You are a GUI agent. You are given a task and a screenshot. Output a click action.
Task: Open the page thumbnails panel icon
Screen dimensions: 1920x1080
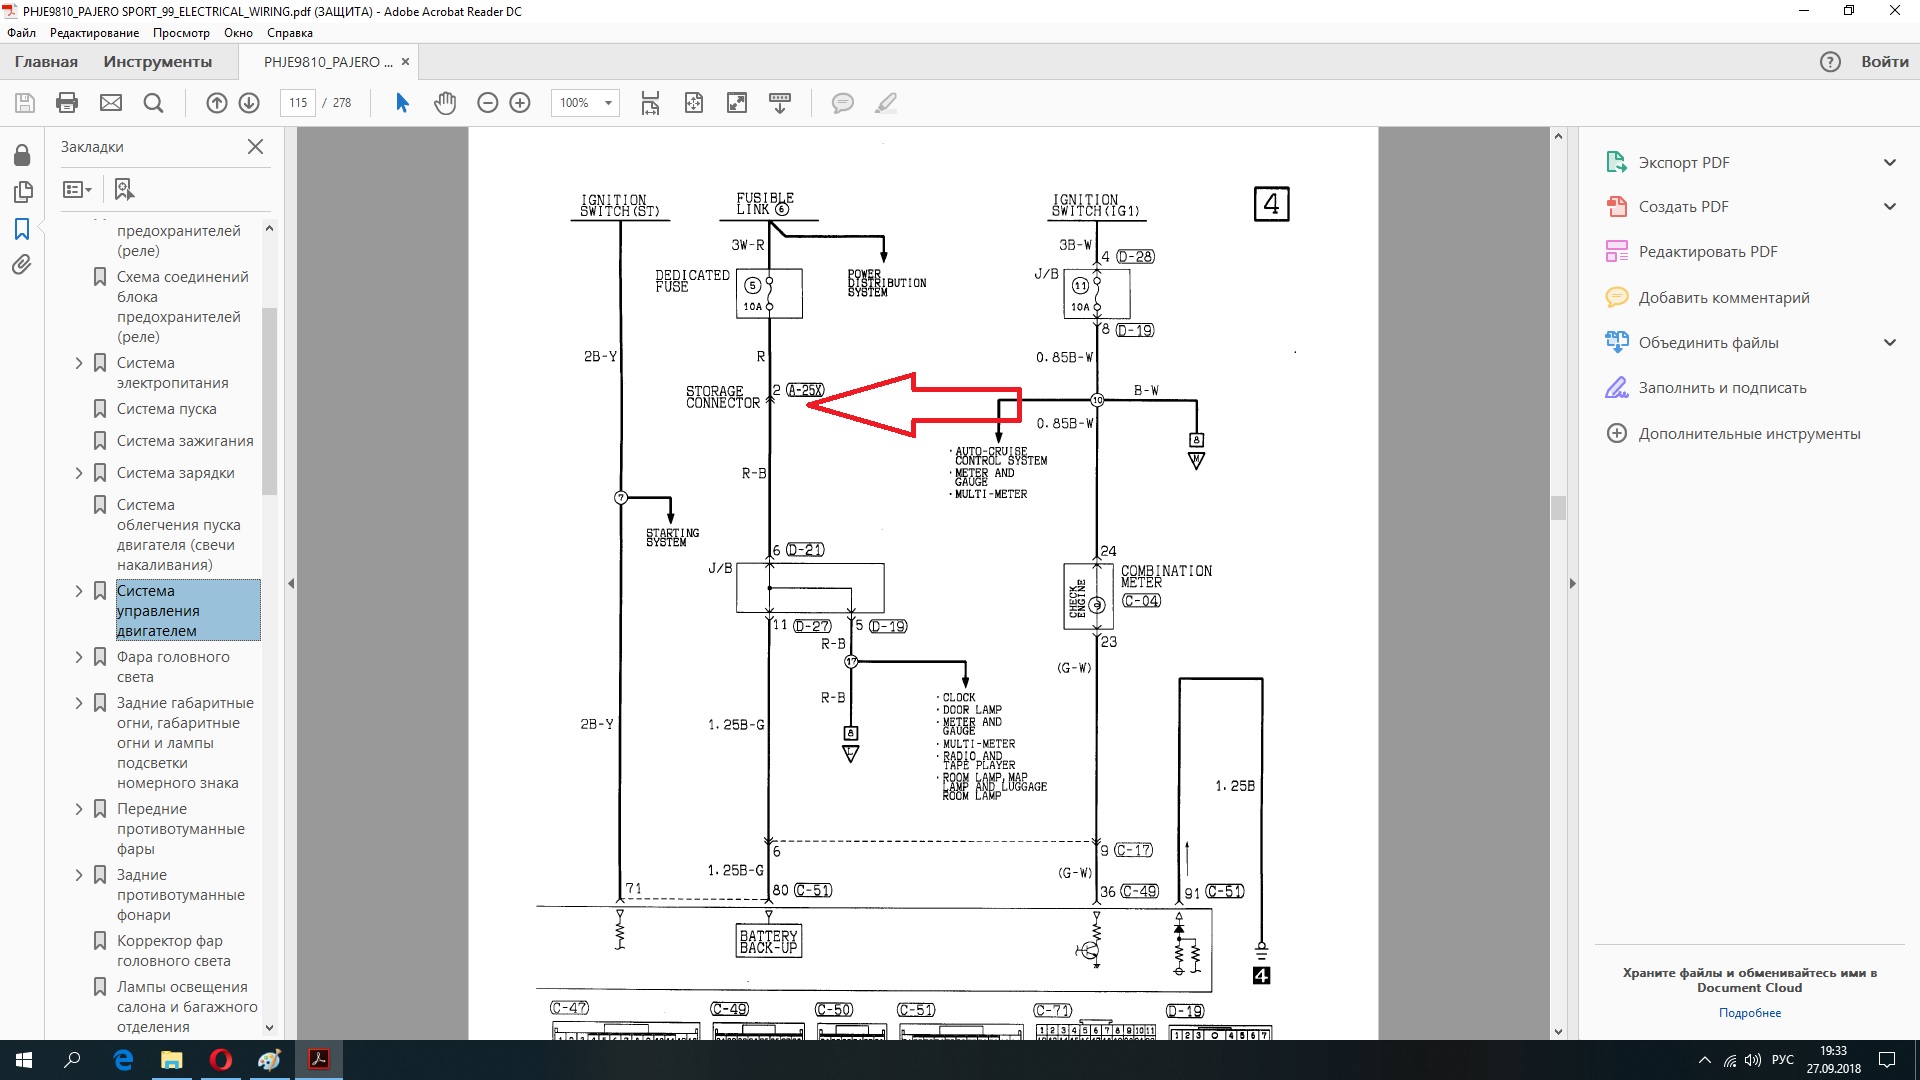[22, 191]
